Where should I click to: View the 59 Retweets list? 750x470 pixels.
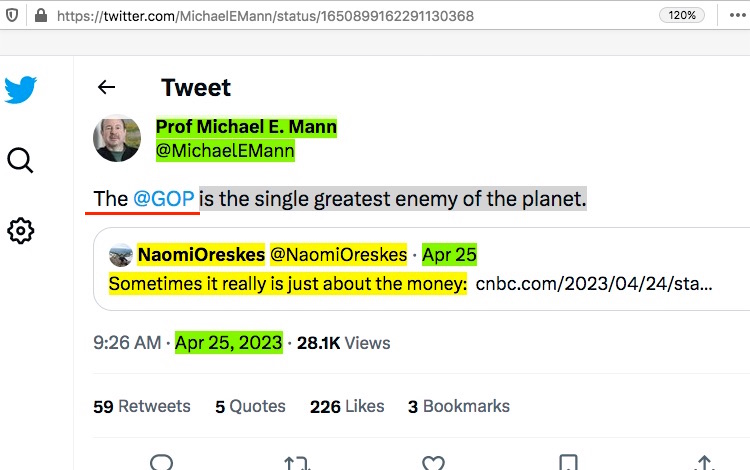point(142,406)
